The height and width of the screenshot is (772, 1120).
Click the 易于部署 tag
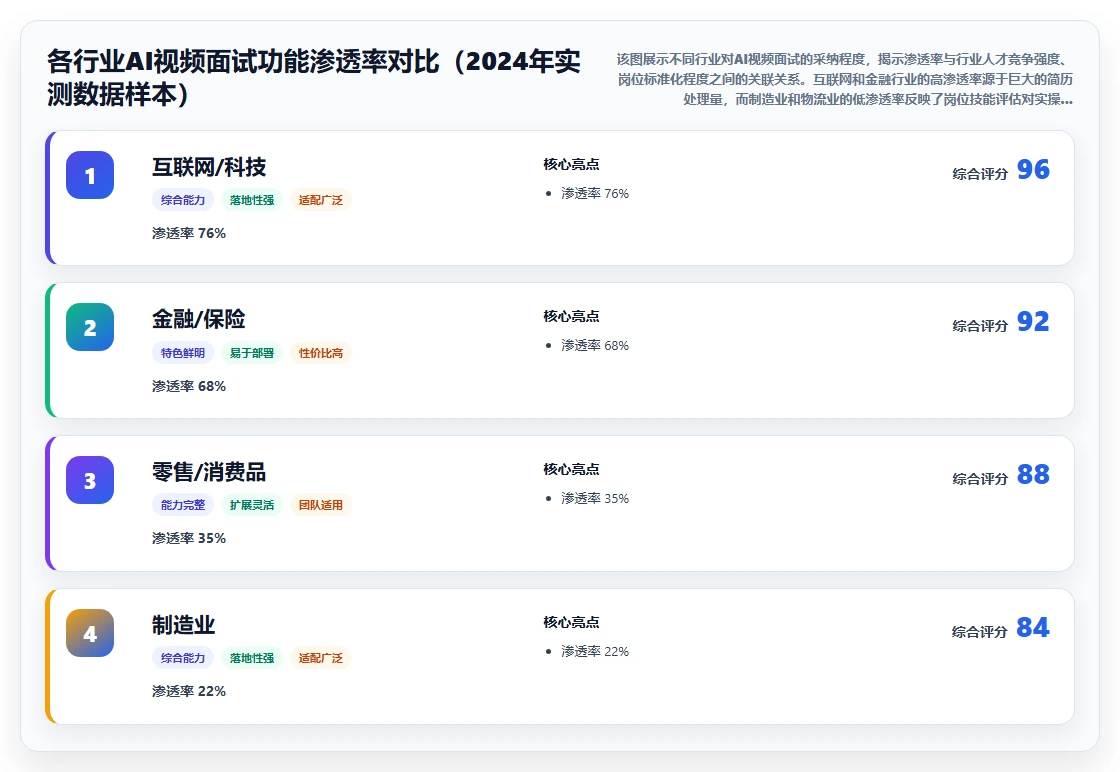pyautogui.click(x=251, y=353)
